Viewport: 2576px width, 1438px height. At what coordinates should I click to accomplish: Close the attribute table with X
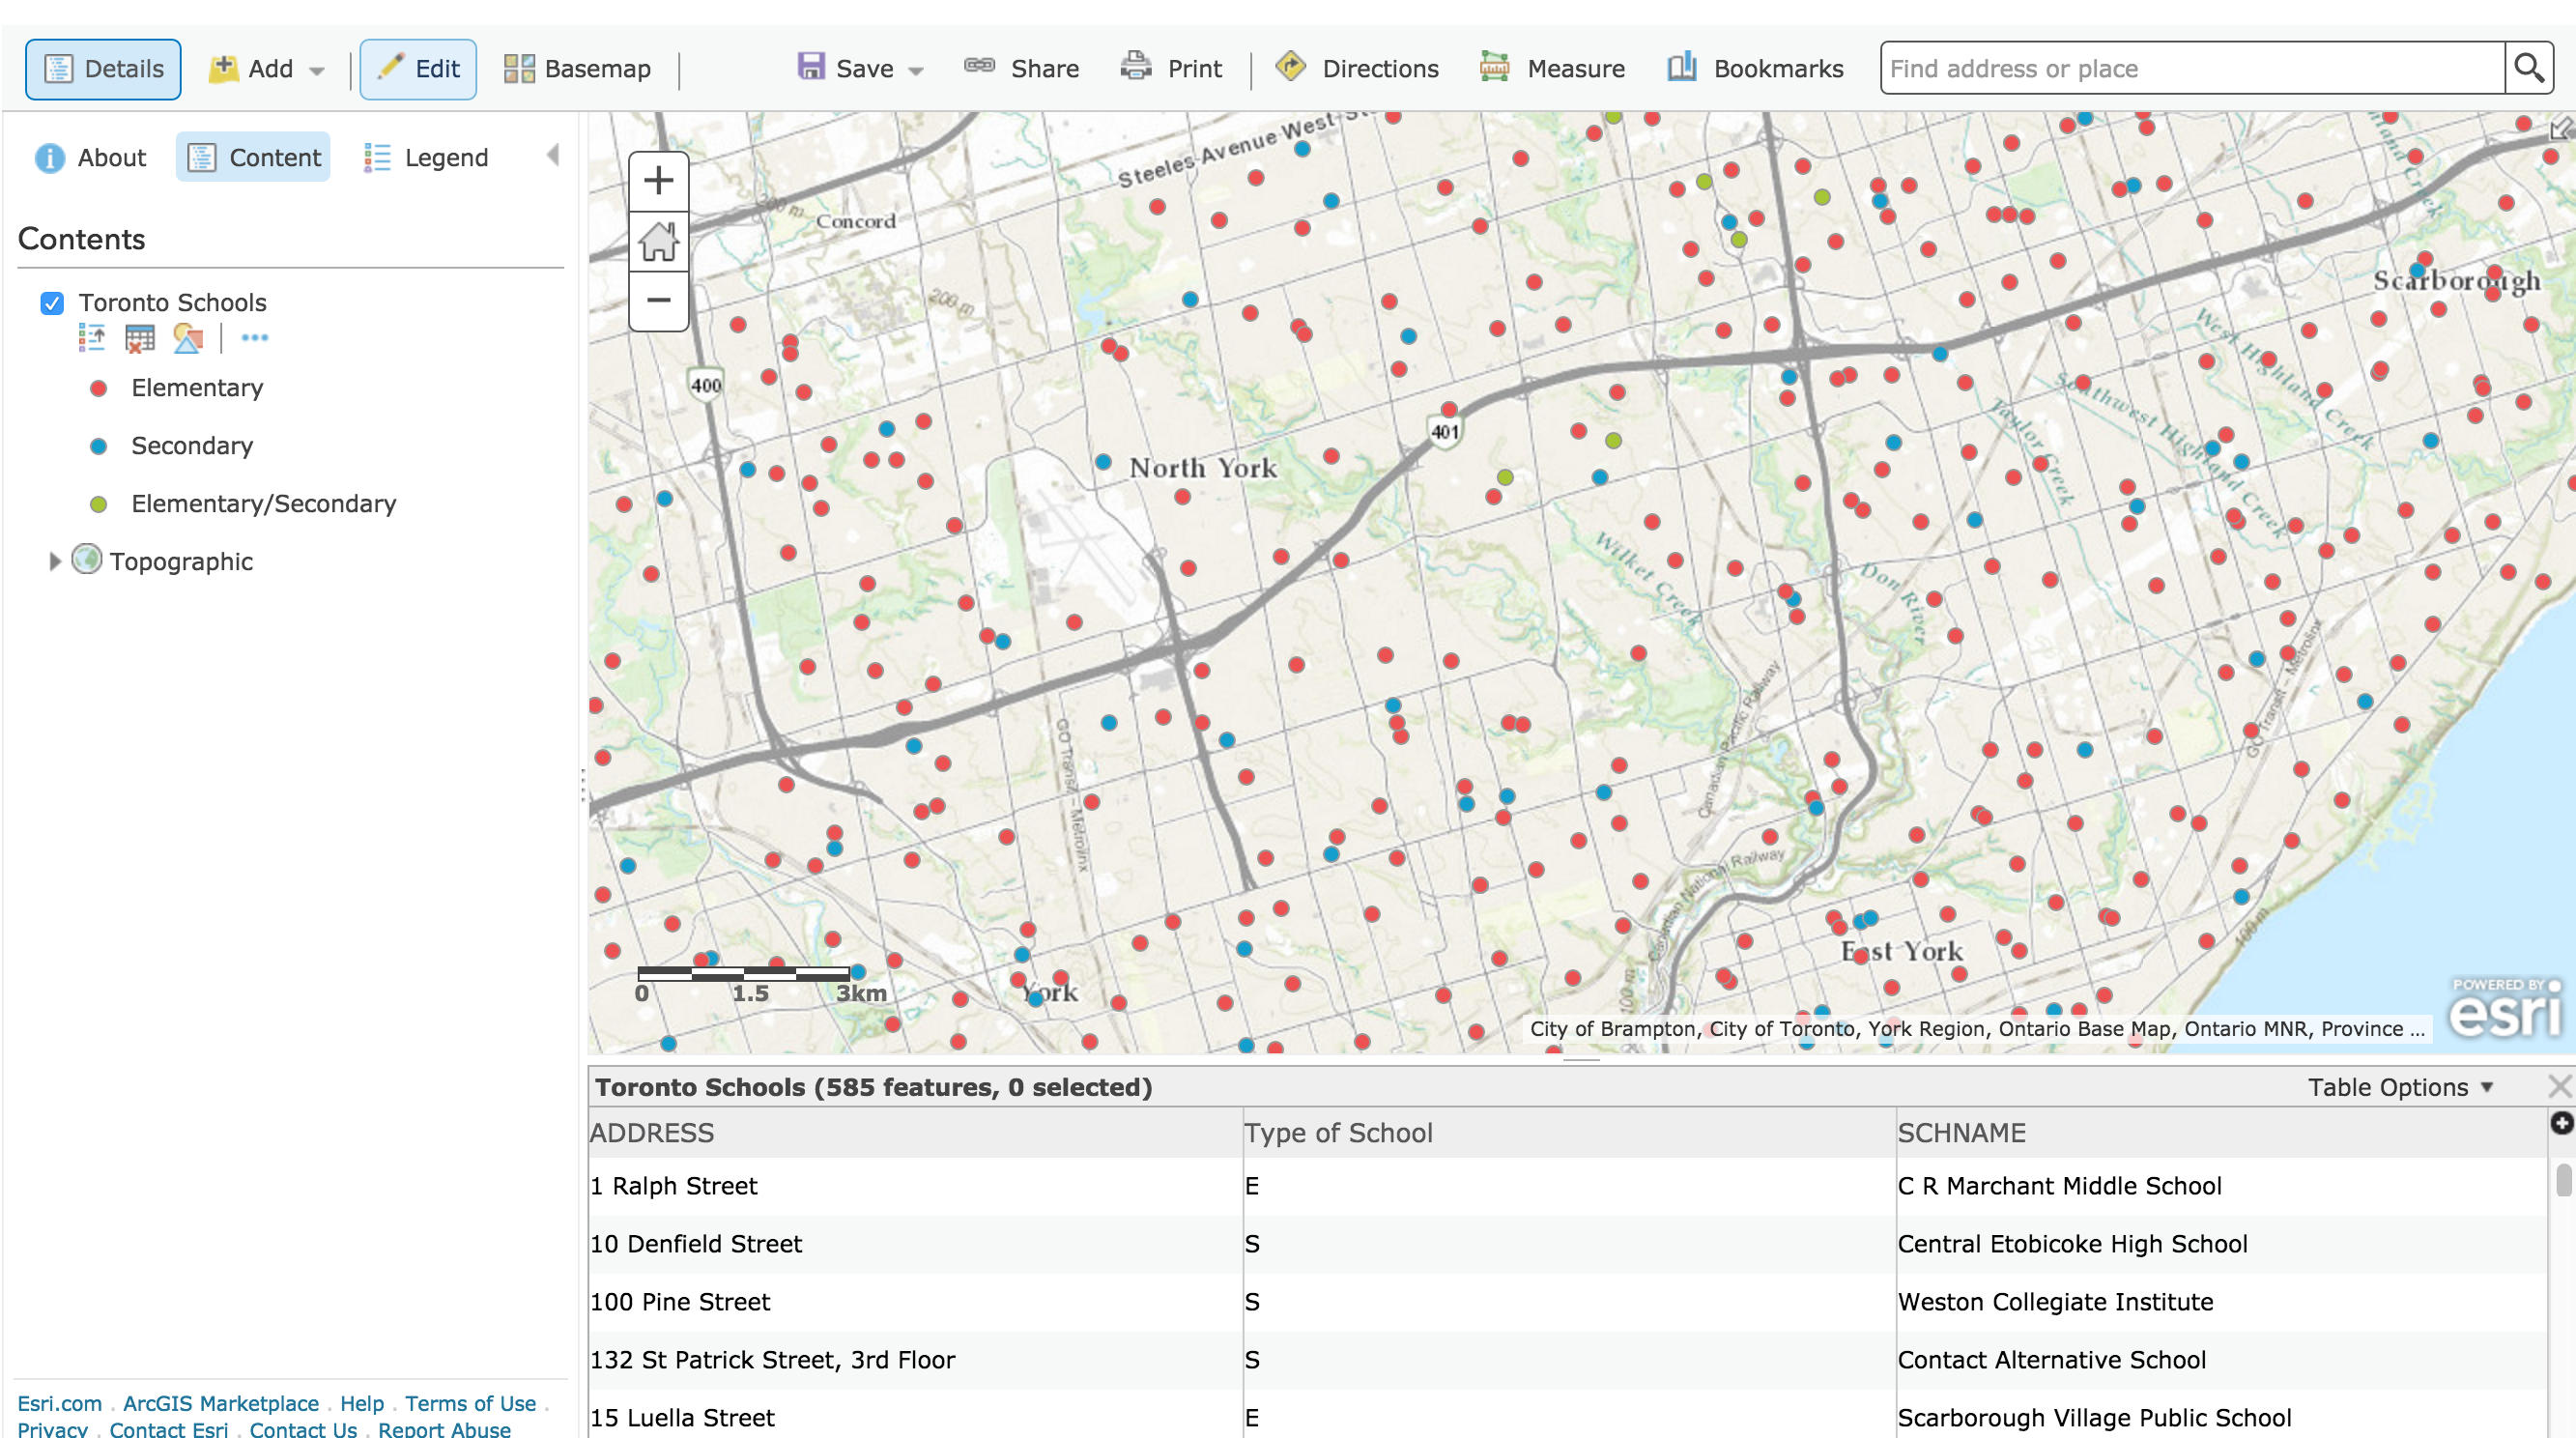[x=2560, y=1087]
